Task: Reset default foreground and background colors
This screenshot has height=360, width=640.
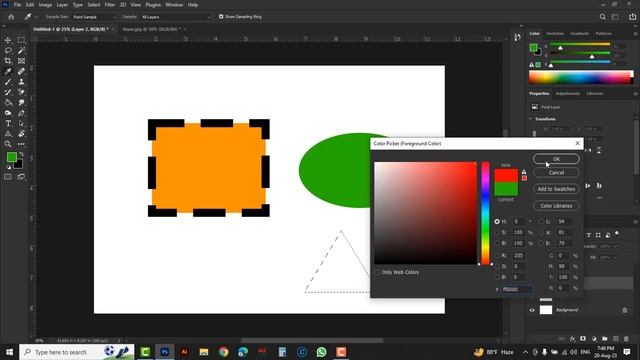Action: (8, 167)
